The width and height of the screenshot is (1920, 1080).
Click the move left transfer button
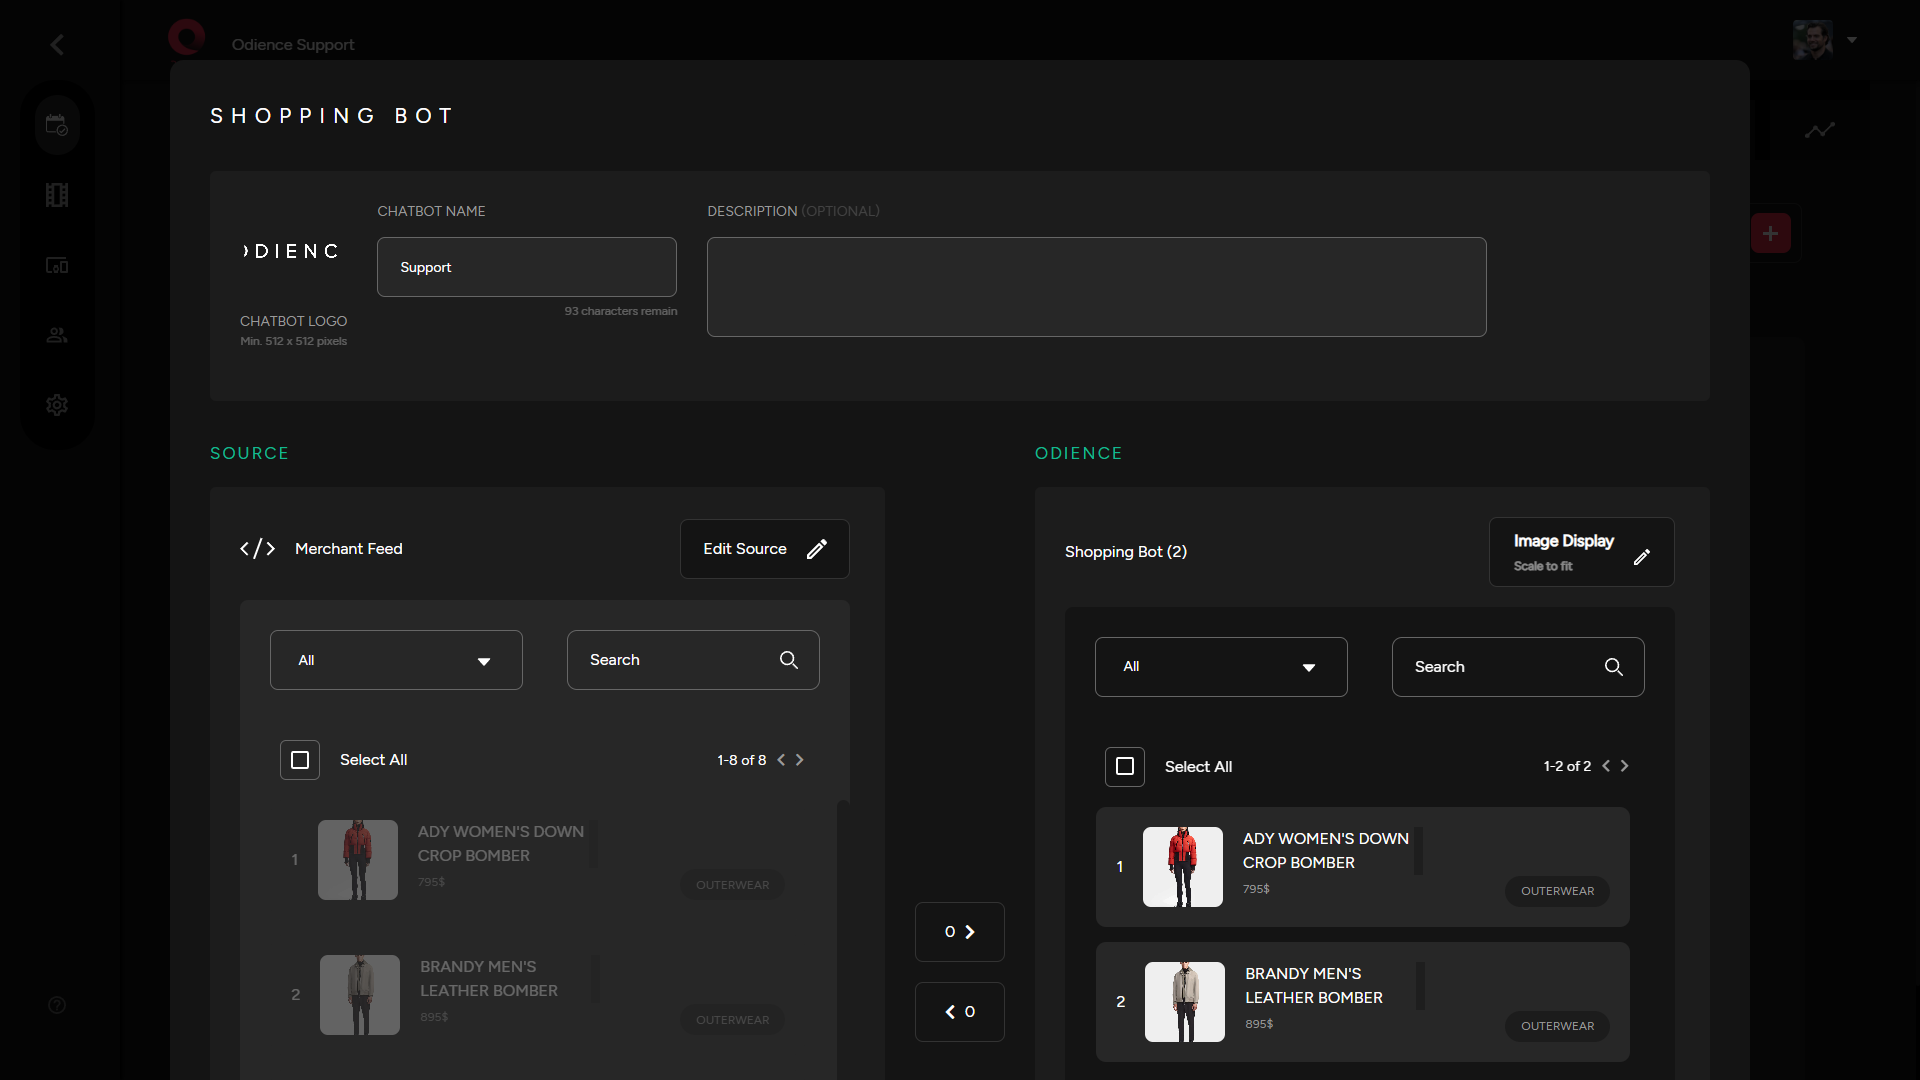click(960, 1012)
